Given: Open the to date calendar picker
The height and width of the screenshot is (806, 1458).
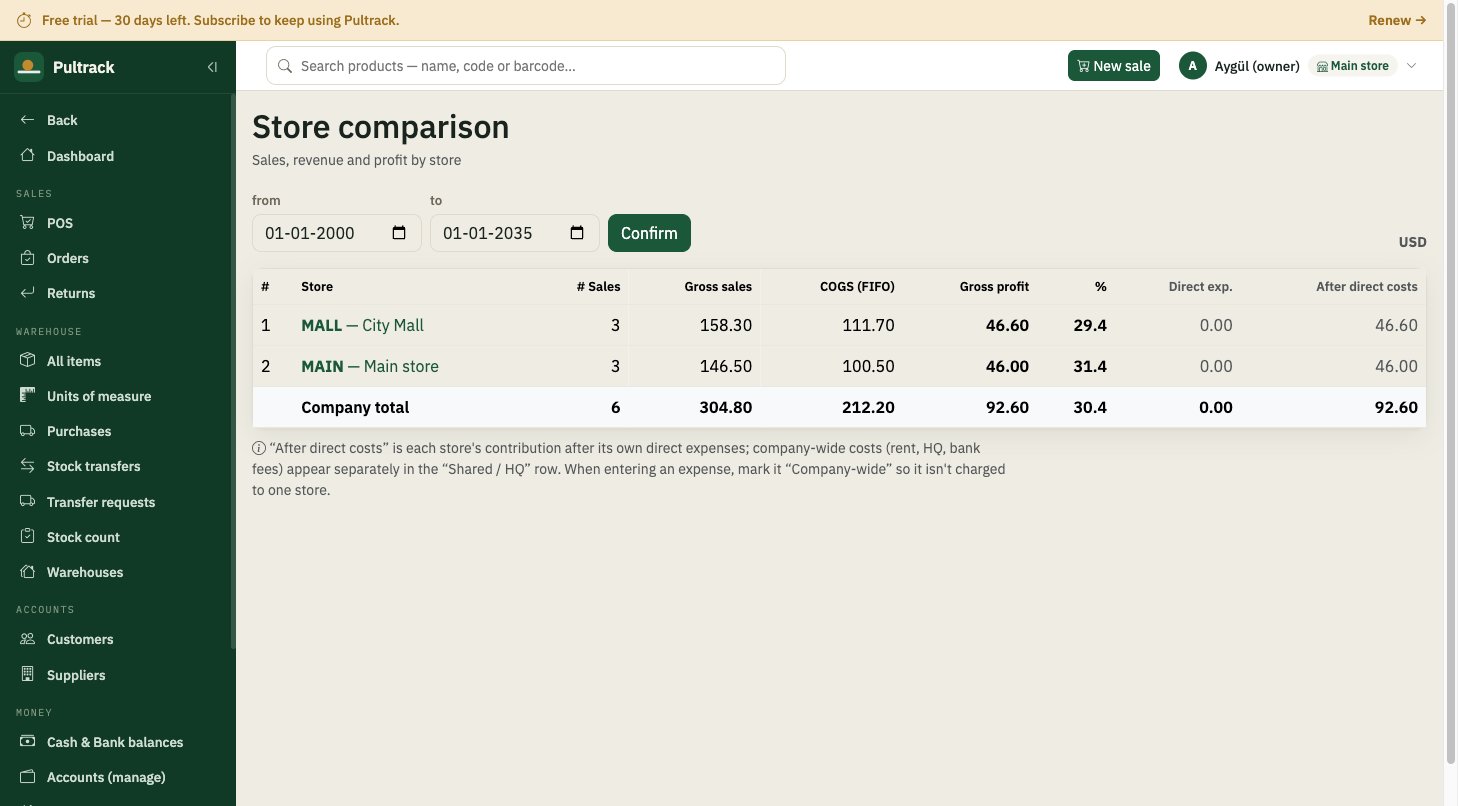Looking at the screenshot, I should (577, 233).
